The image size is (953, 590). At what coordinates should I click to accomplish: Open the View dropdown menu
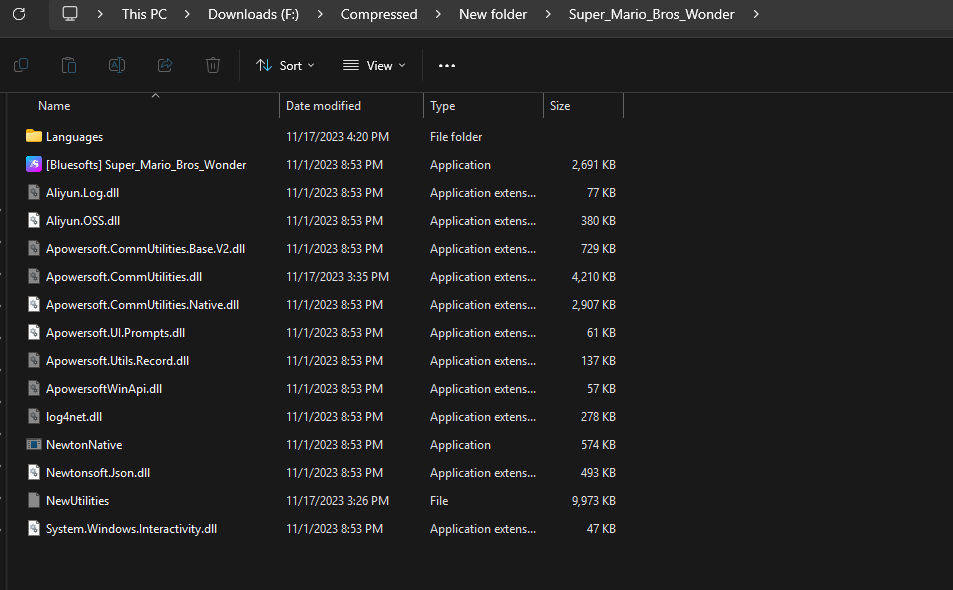click(x=374, y=65)
